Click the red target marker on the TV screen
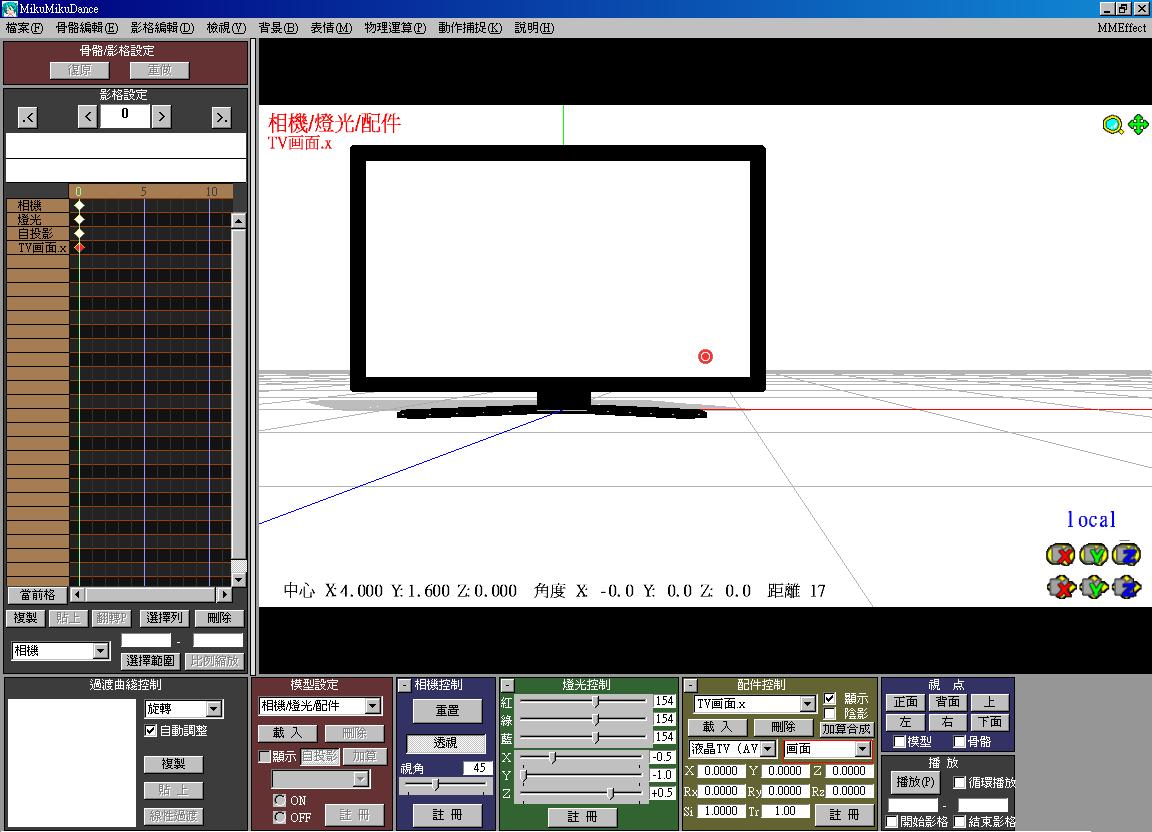Screen dimensions: 1152x832 [x=705, y=356]
